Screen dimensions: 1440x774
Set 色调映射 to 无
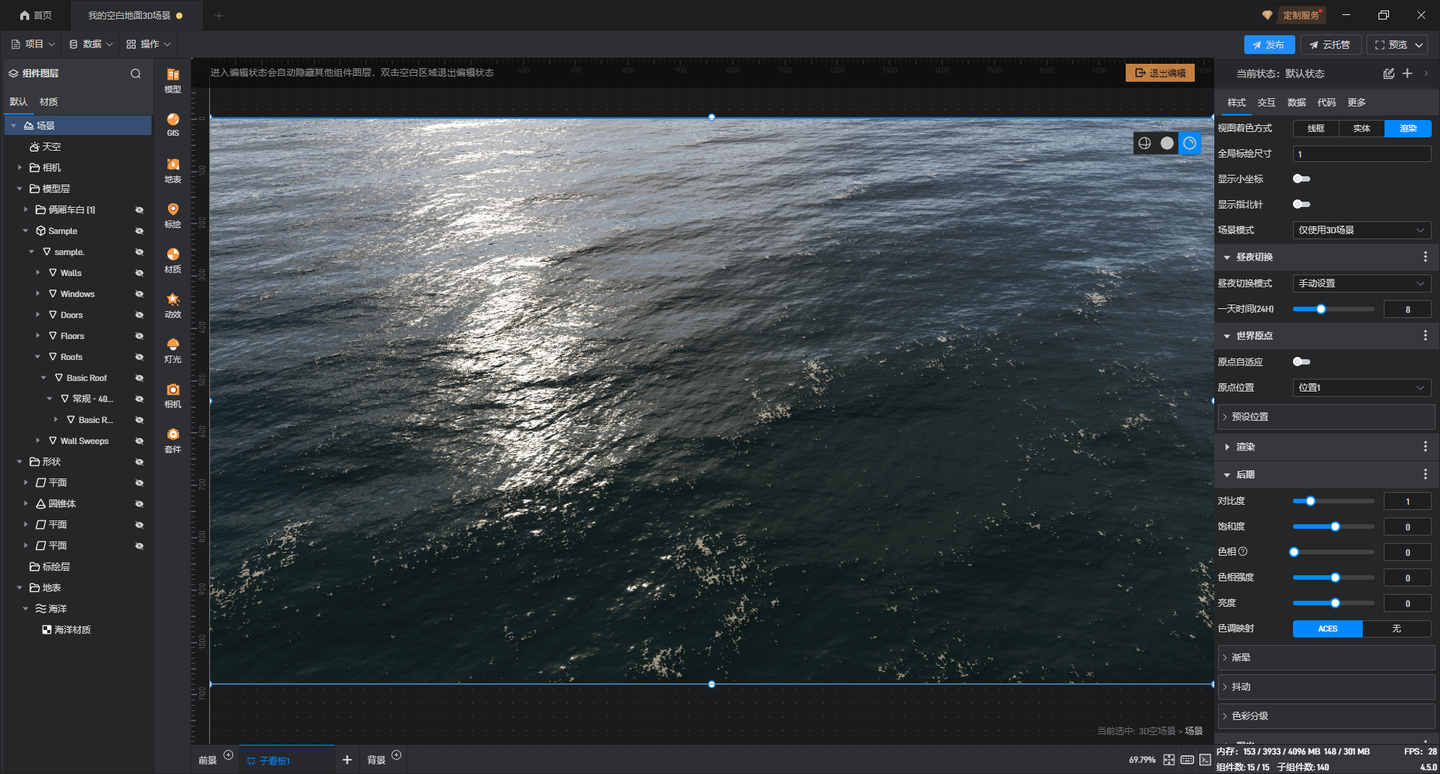coord(1397,628)
